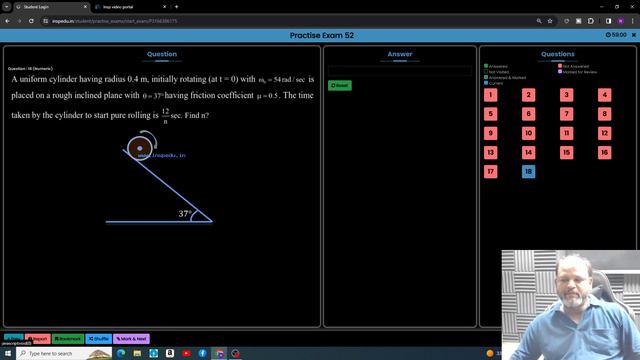
Task: Open Amazon app in taskbar
Action: tap(170, 353)
